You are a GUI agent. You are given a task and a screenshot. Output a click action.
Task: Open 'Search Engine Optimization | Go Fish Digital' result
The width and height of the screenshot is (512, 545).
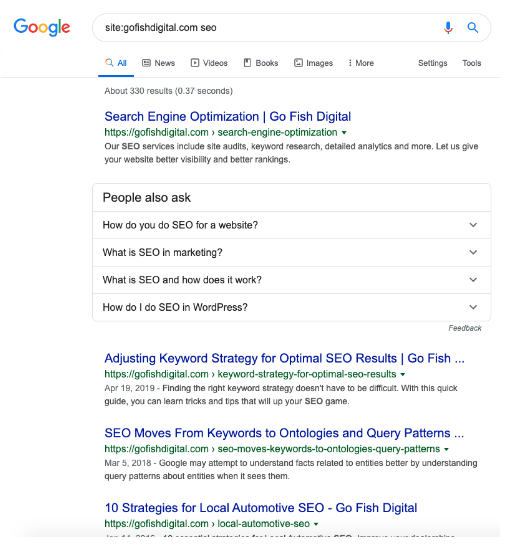coord(228,116)
